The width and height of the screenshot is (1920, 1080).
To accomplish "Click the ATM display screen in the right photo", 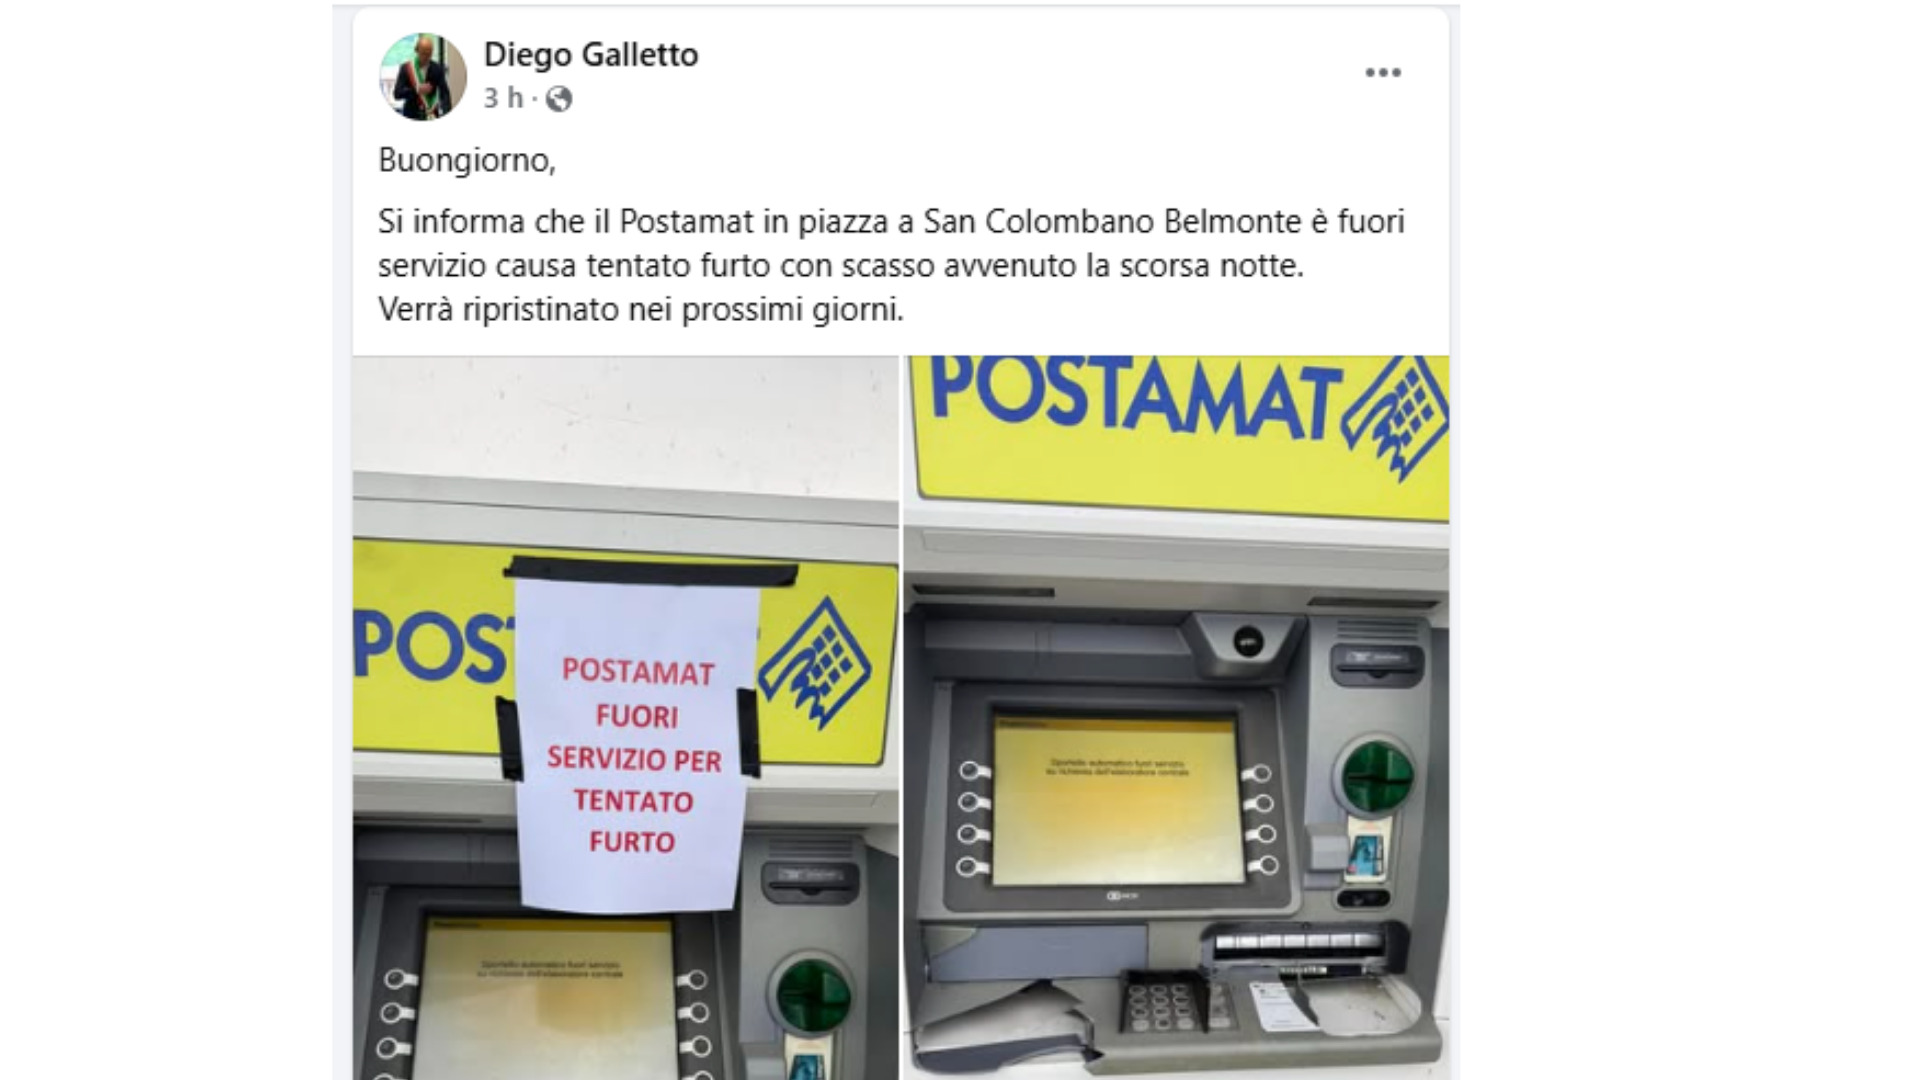I will [x=1115, y=800].
